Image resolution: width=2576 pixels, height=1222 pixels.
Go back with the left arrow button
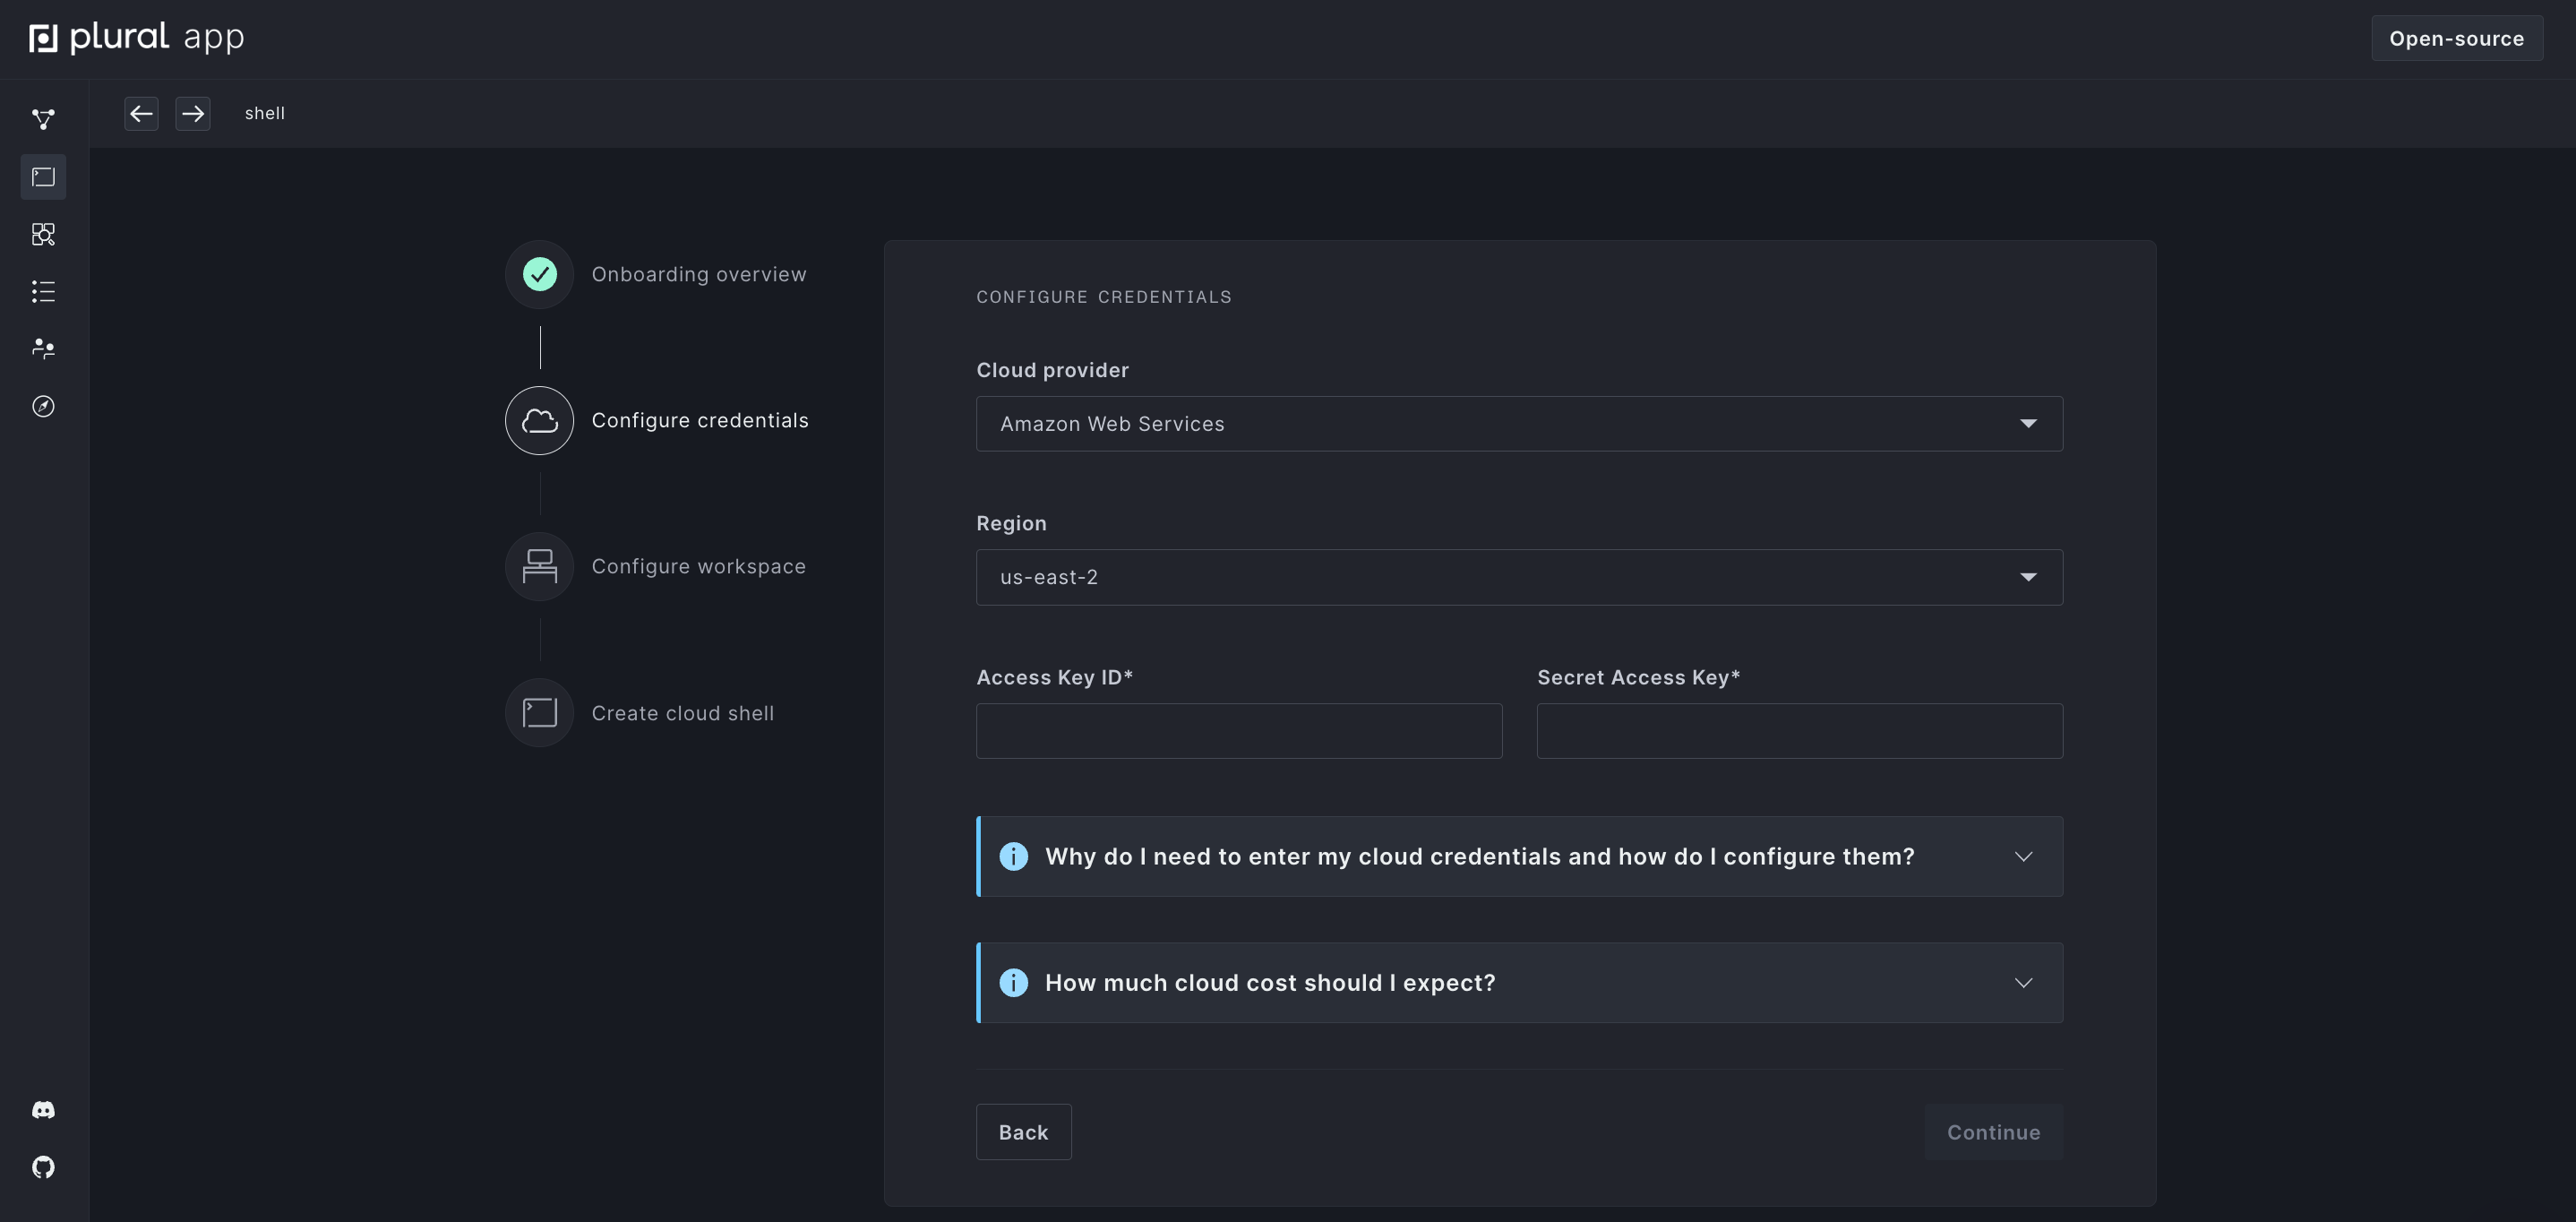pos(141,113)
